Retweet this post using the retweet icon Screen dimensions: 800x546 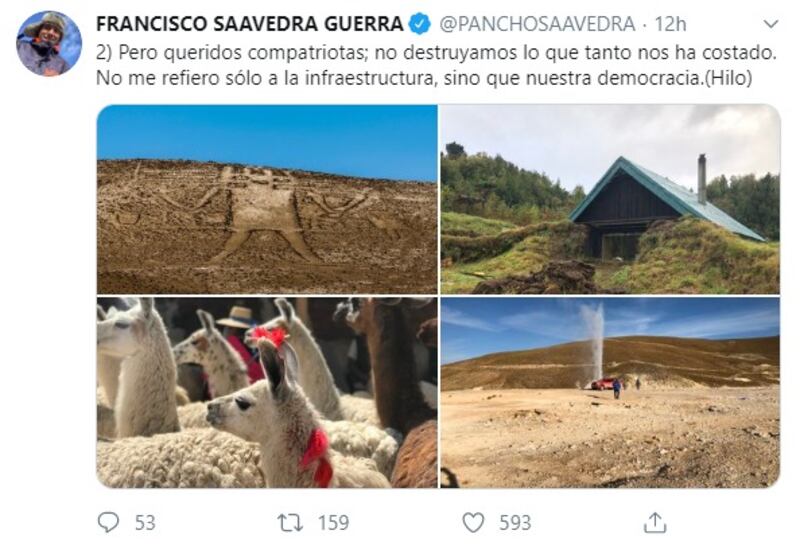[290, 523]
